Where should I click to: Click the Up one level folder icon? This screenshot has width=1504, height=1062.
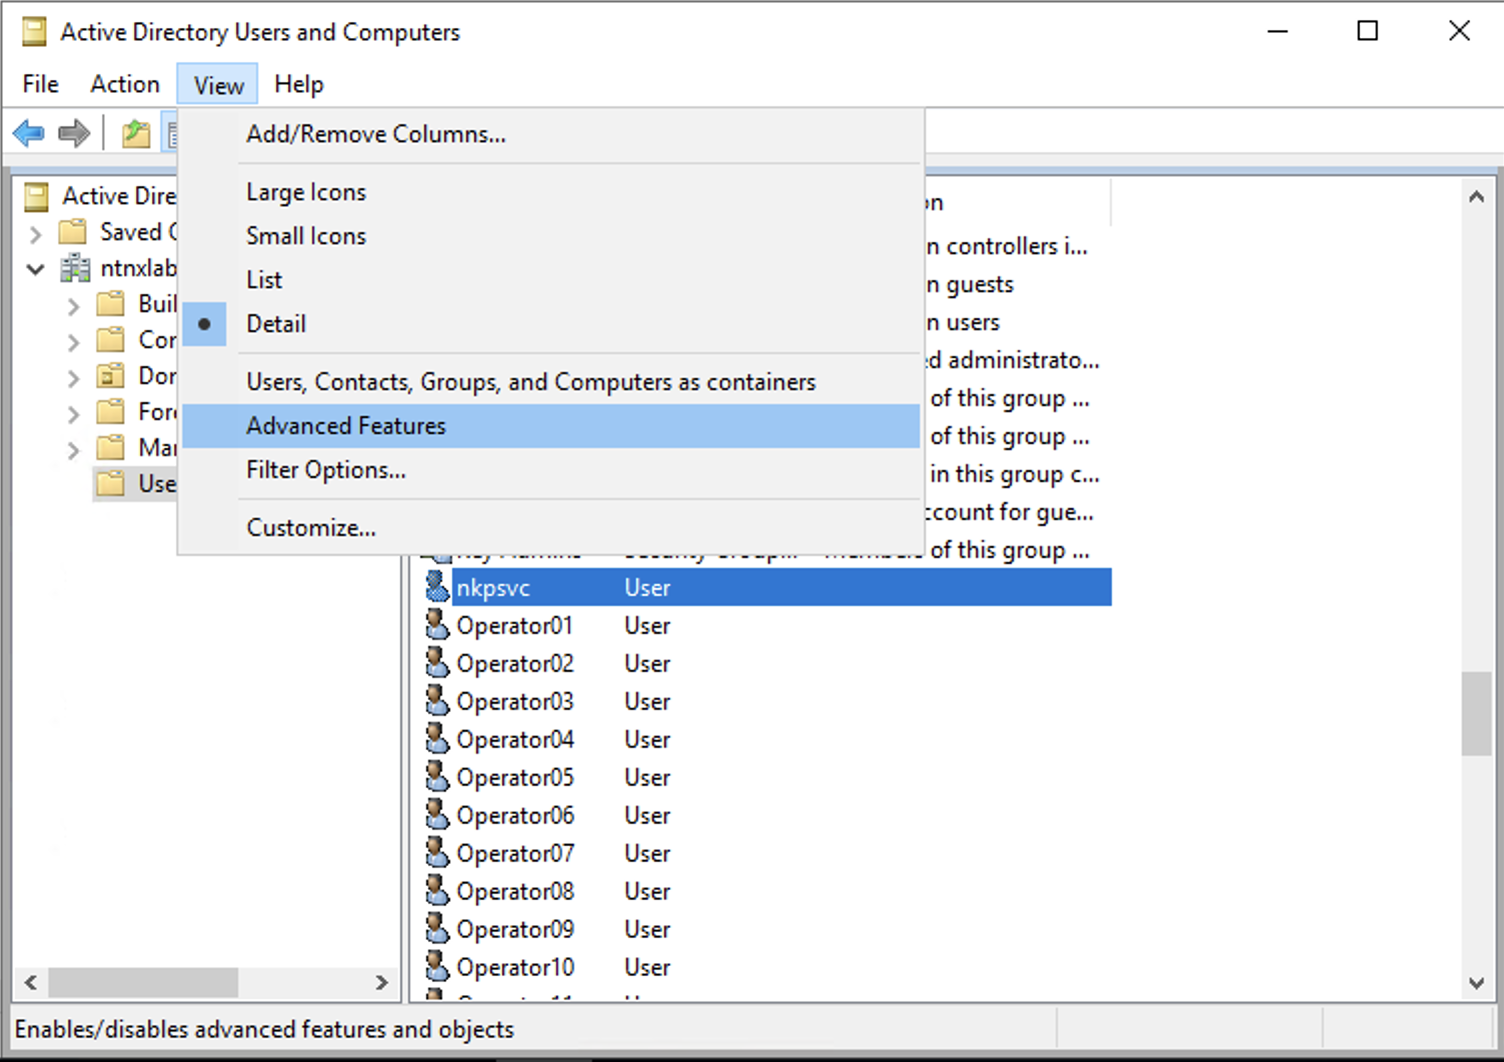pos(136,133)
